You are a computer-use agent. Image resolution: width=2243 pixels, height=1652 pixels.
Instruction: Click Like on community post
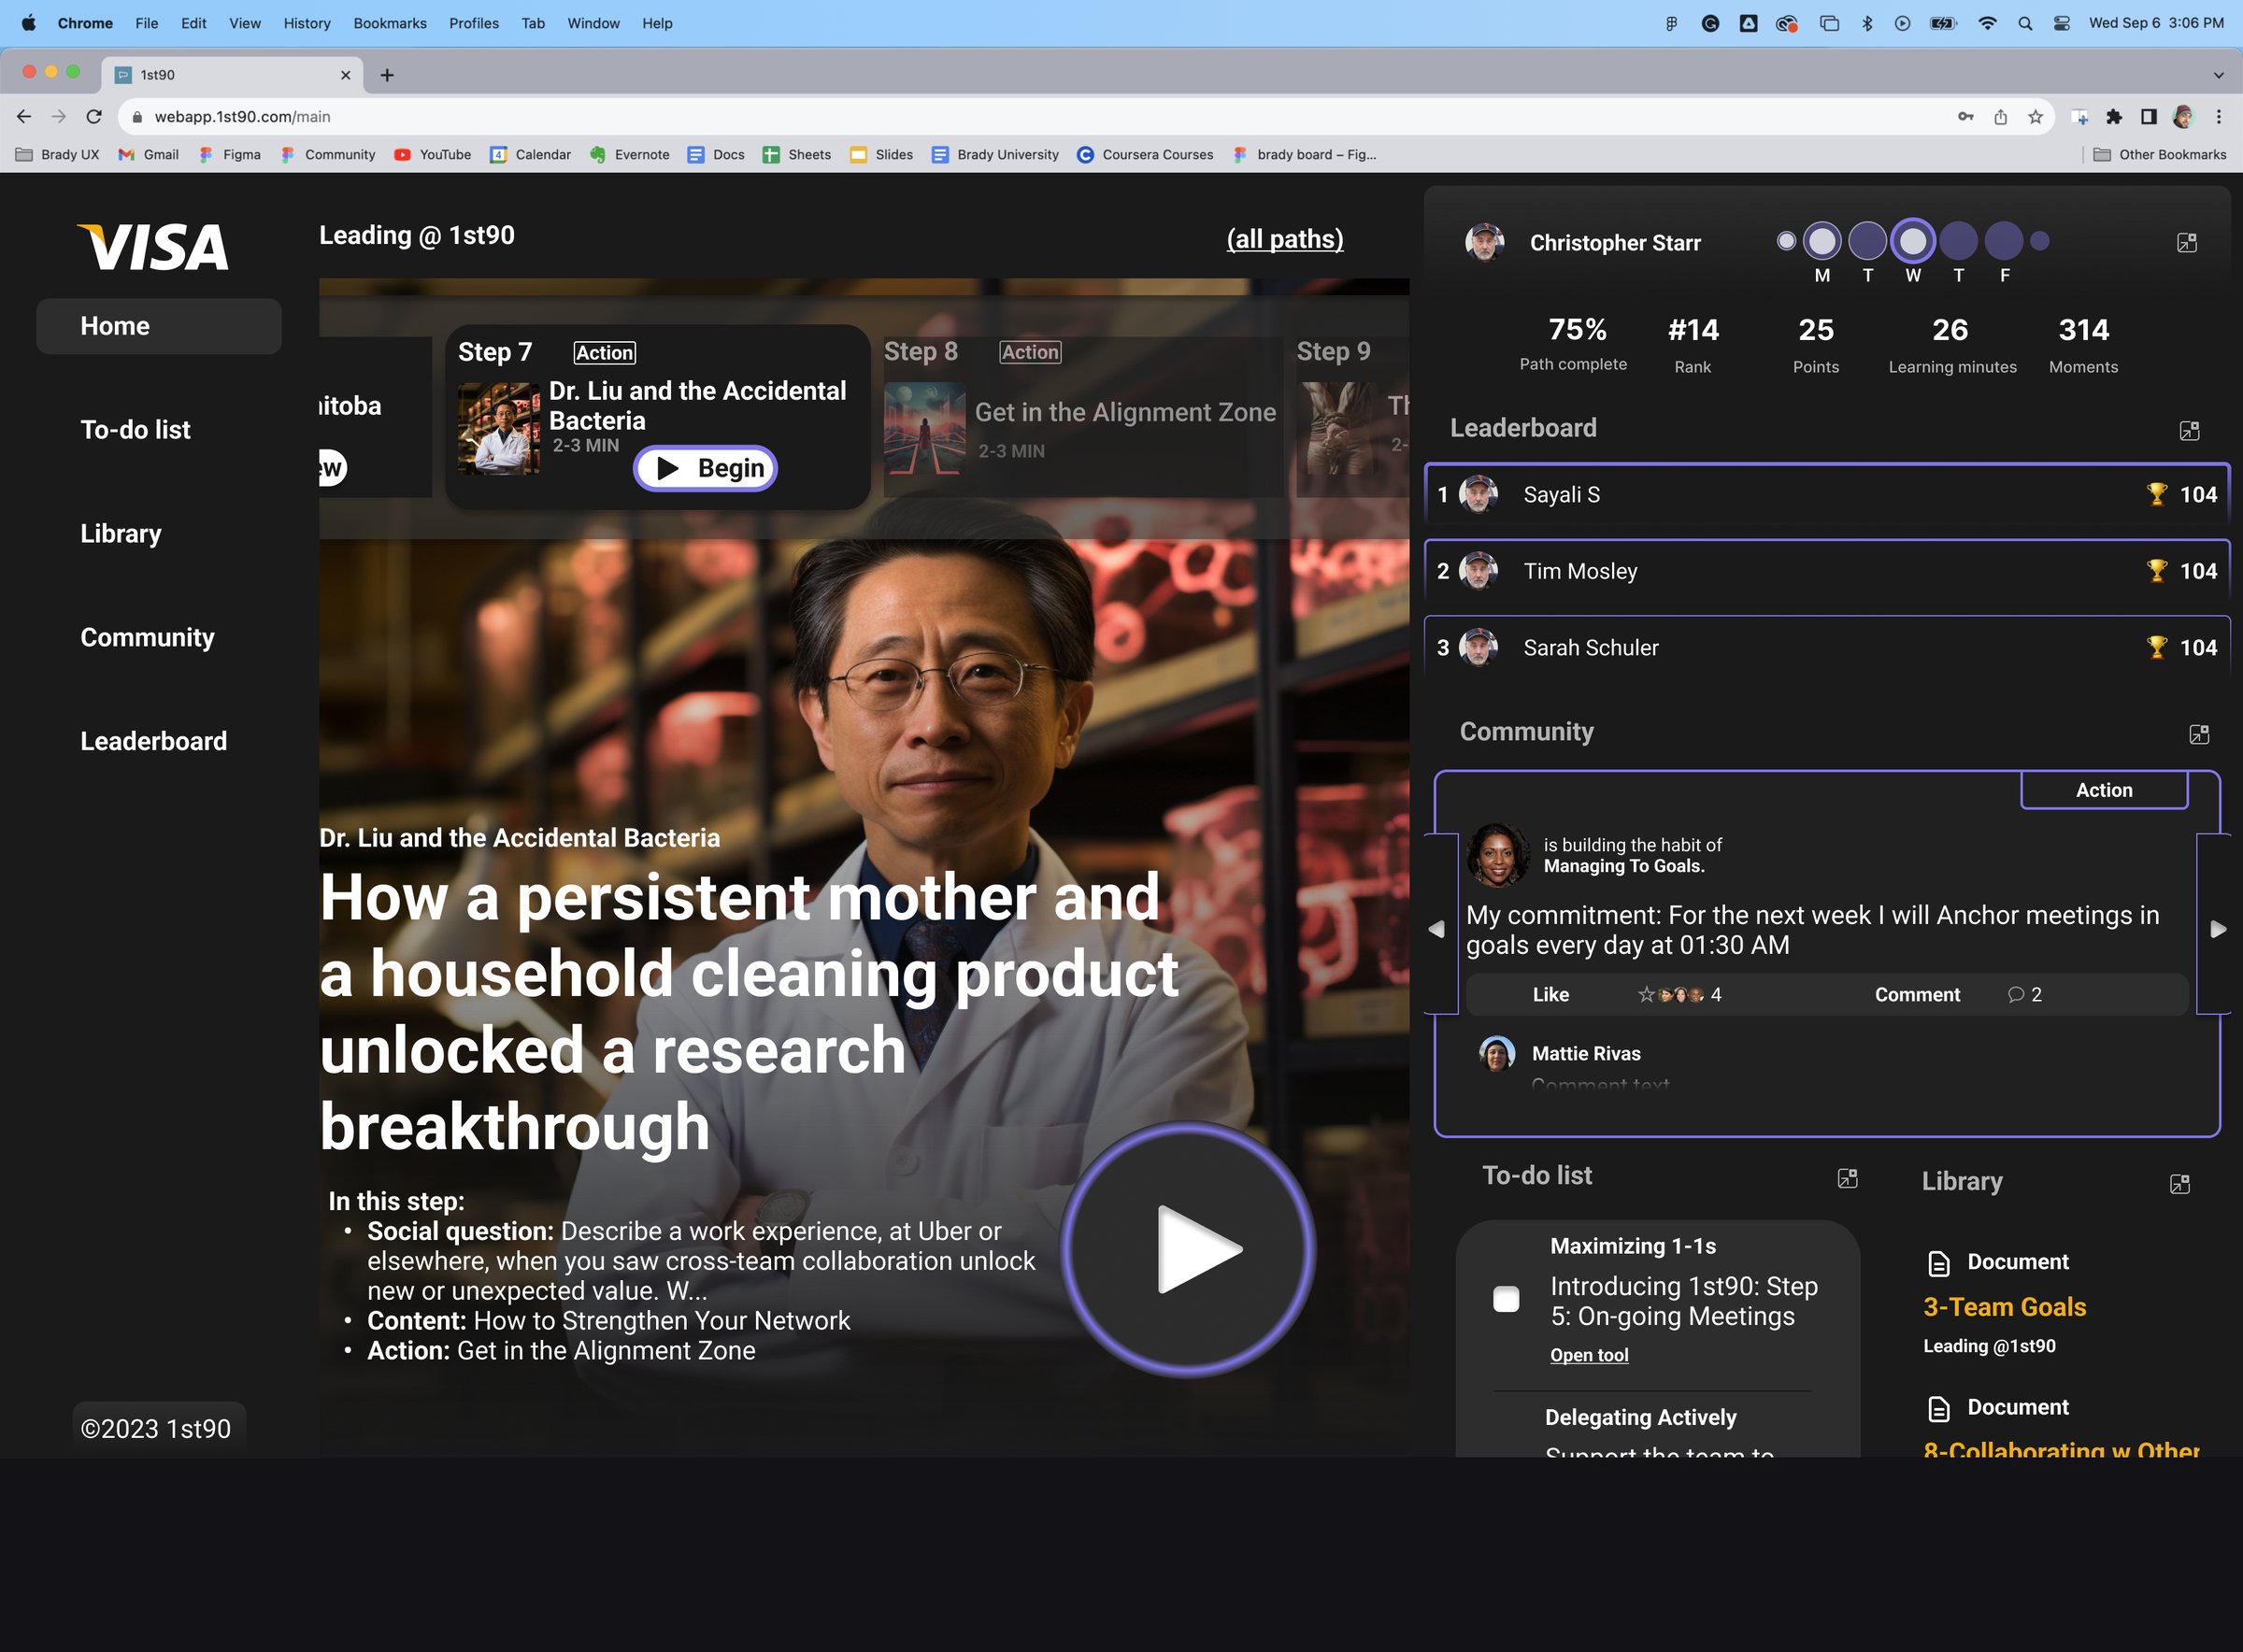tap(1550, 994)
